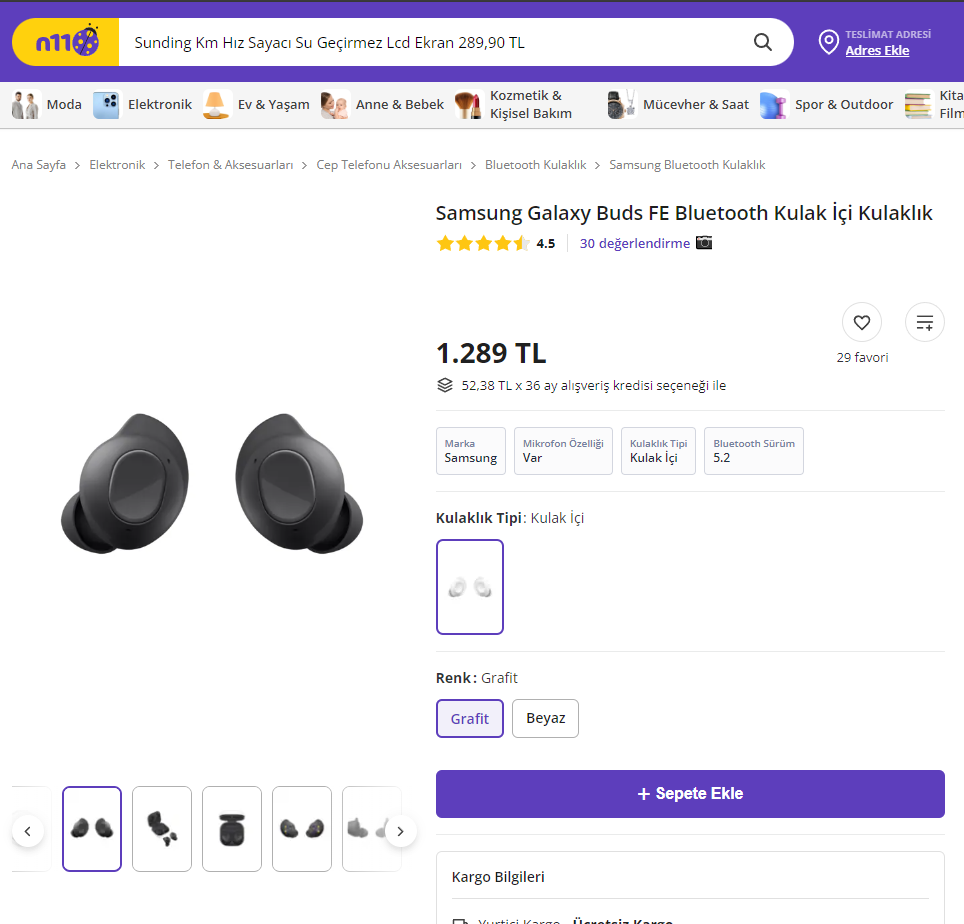This screenshot has height=924, width=964.
Task: Click the shopping credit layers icon
Action: pyautogui.click(x=445, y=385)
